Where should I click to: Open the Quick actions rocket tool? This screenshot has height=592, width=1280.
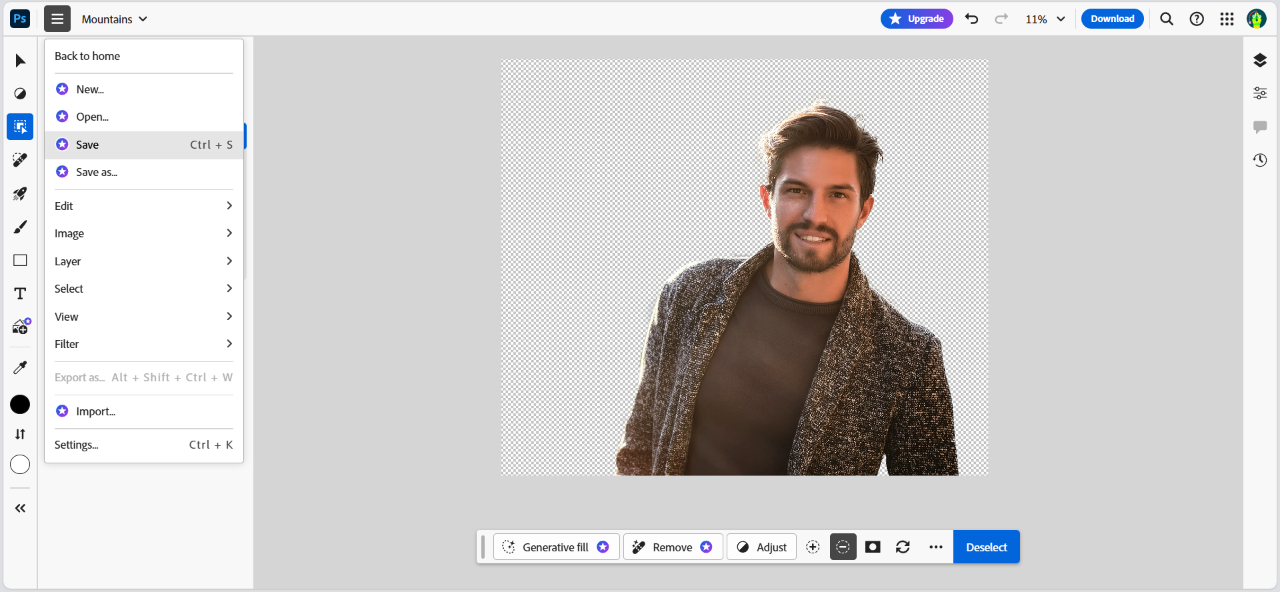coord(20,194)
